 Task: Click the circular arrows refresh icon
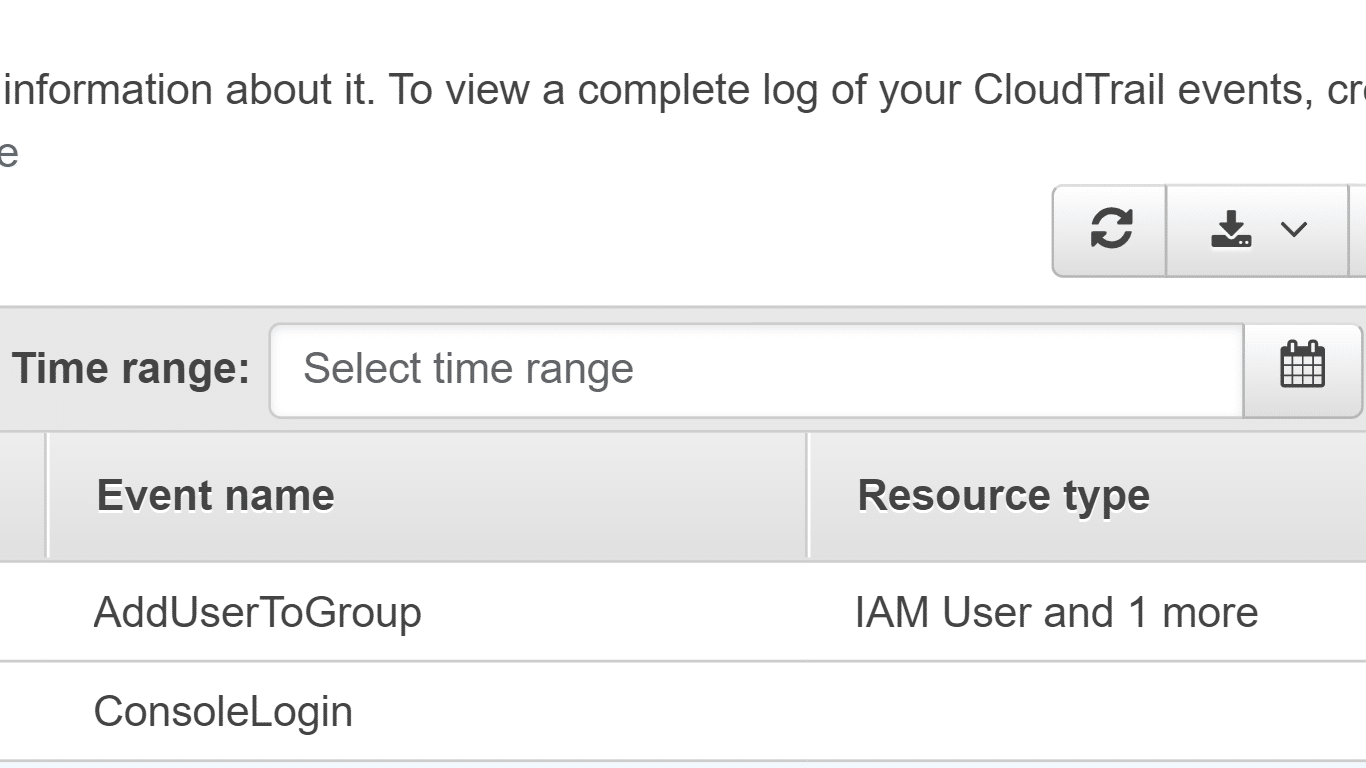click(1109, 229)
